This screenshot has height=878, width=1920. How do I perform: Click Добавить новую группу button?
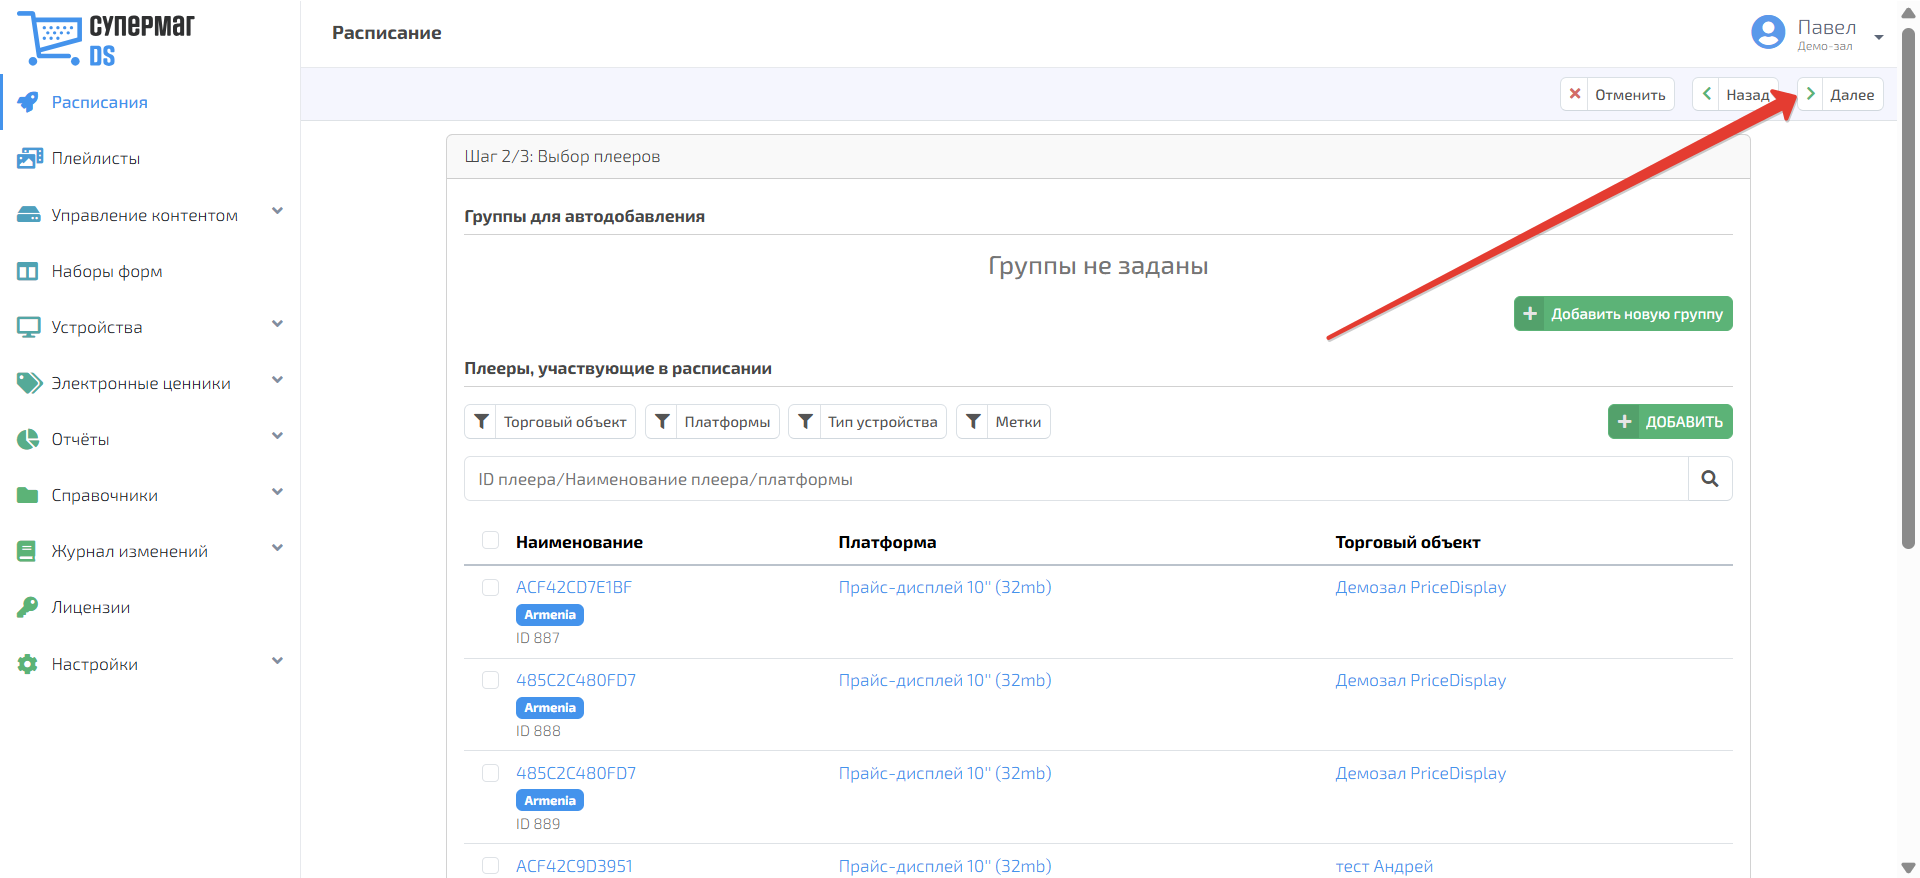click(x=1623, y=313)
